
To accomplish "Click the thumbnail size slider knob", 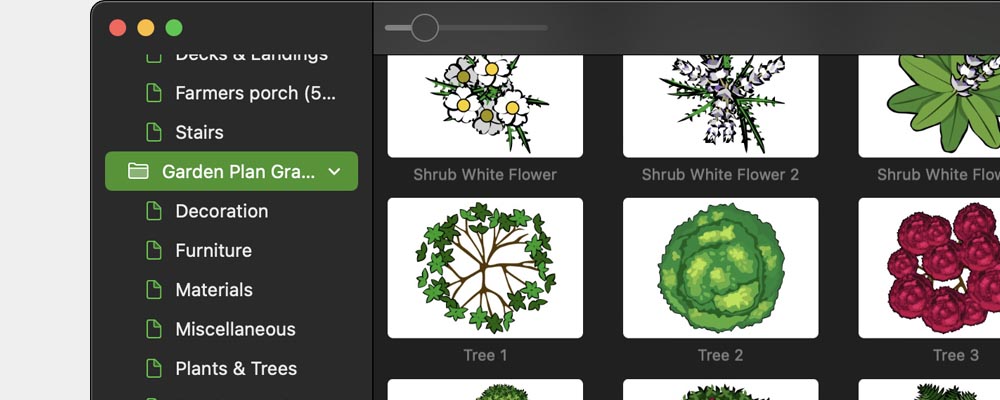I will (x=425, y=28).
